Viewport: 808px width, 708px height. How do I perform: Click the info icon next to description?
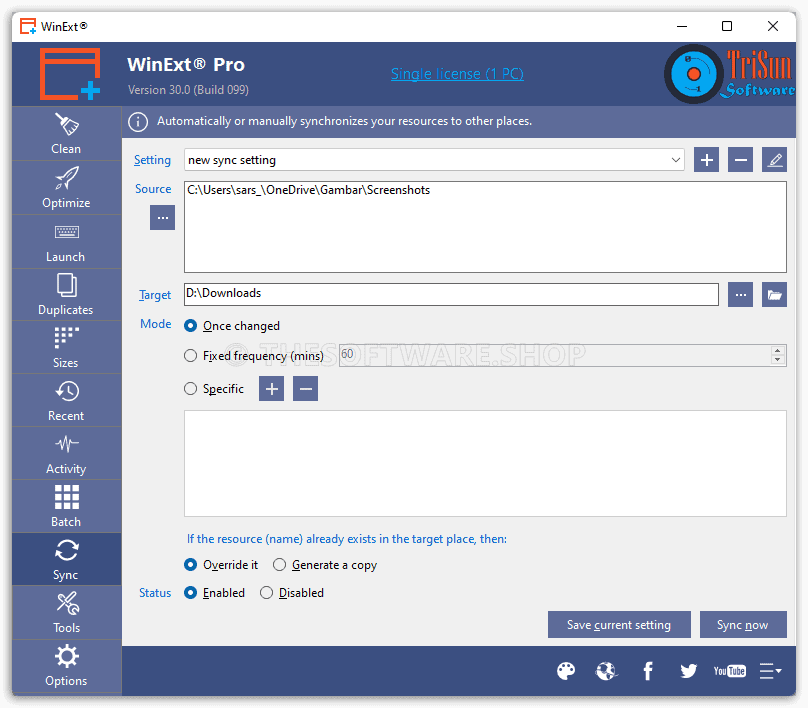click(138, 122)
